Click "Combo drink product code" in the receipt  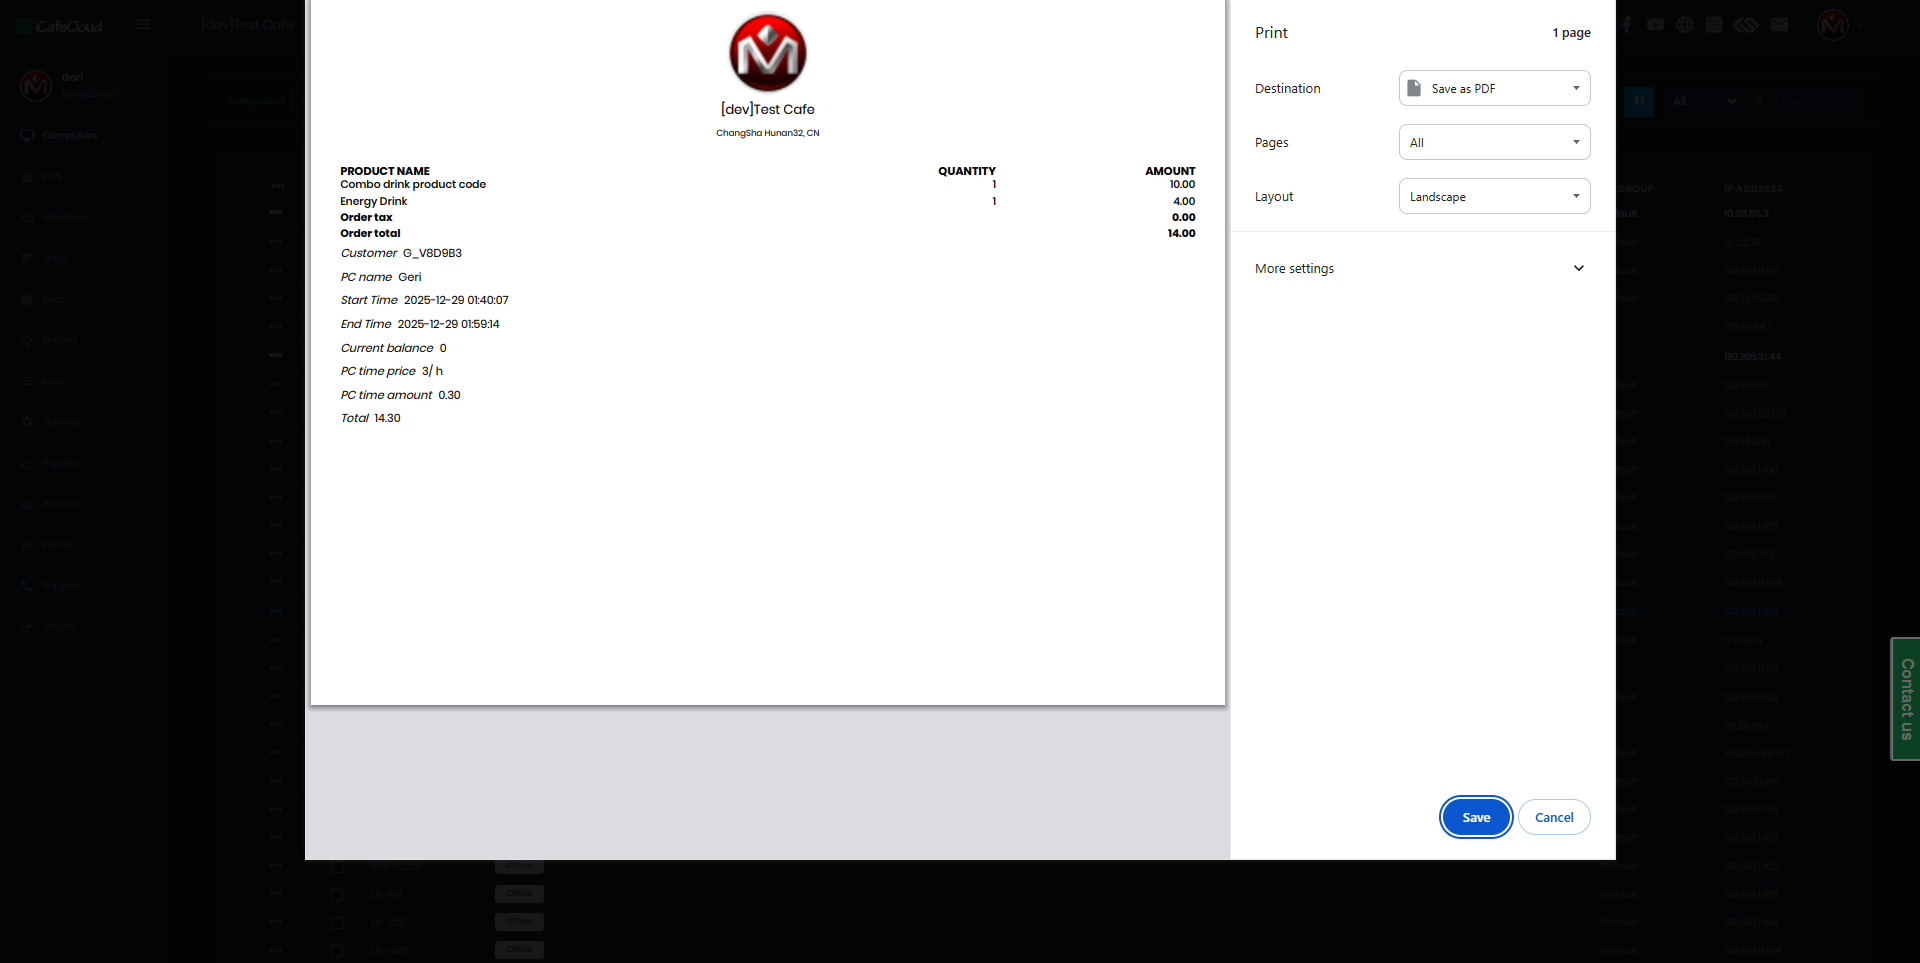point(413,185)
